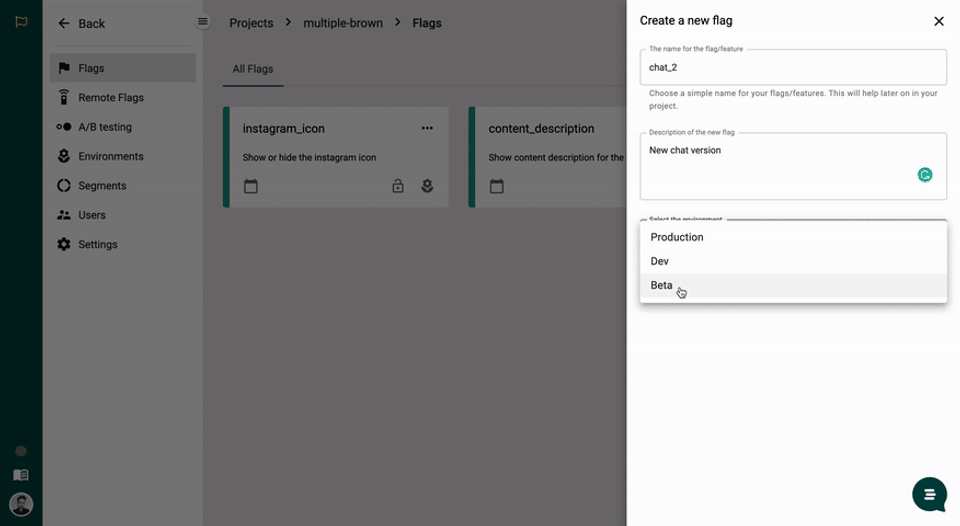Image resolution: width=960 pixels, height=526 pixels.
Task: Open multiple-brown breadcrumb
Action: coord(343,23)
